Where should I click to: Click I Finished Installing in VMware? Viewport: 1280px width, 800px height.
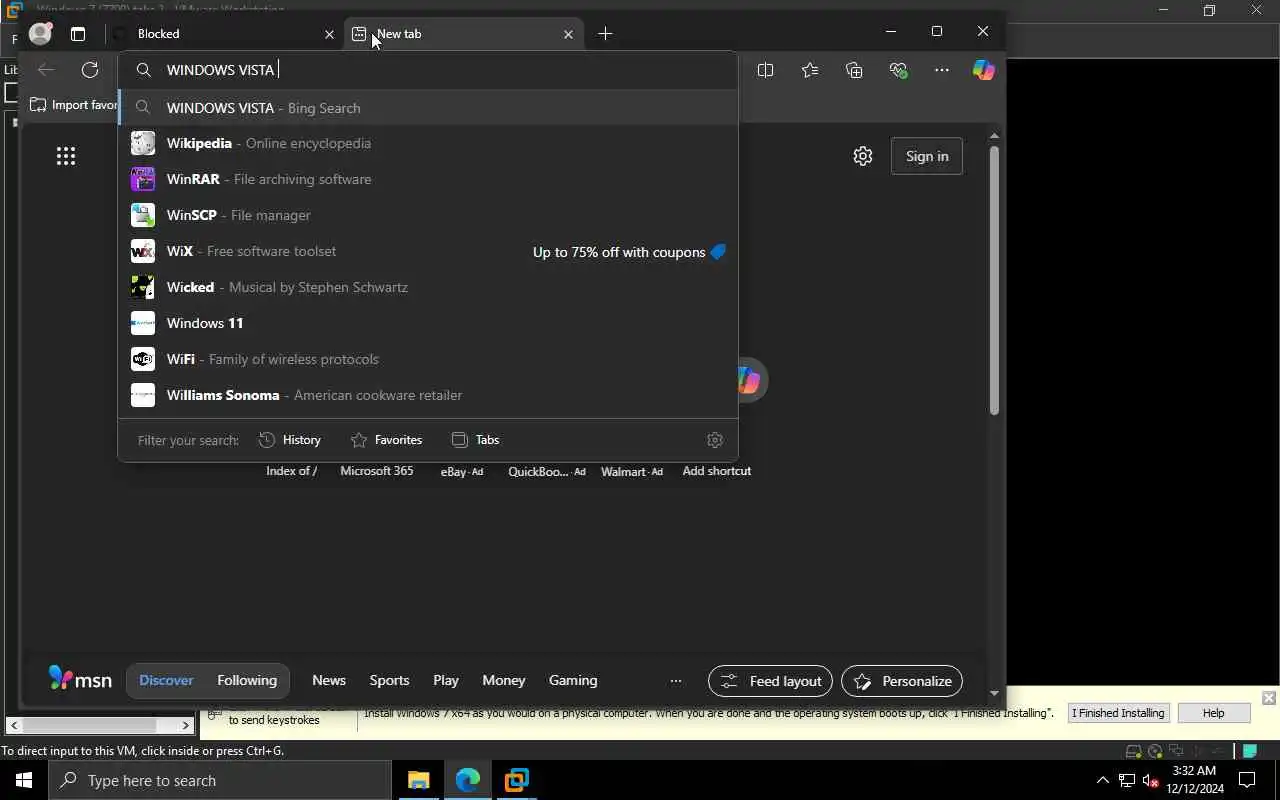coord(1118,713)
